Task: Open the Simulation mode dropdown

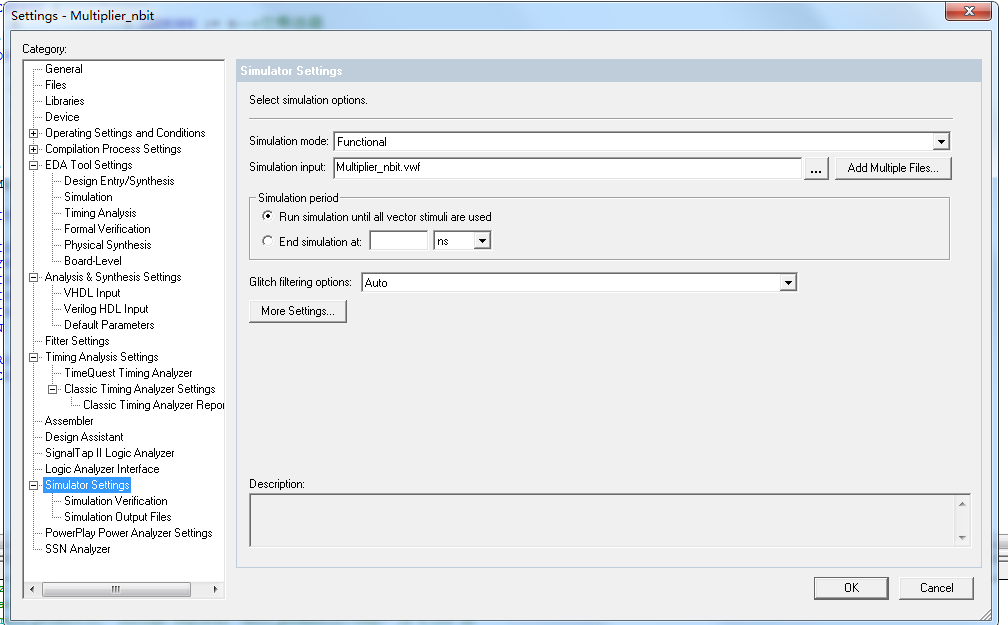Action: 941,141
